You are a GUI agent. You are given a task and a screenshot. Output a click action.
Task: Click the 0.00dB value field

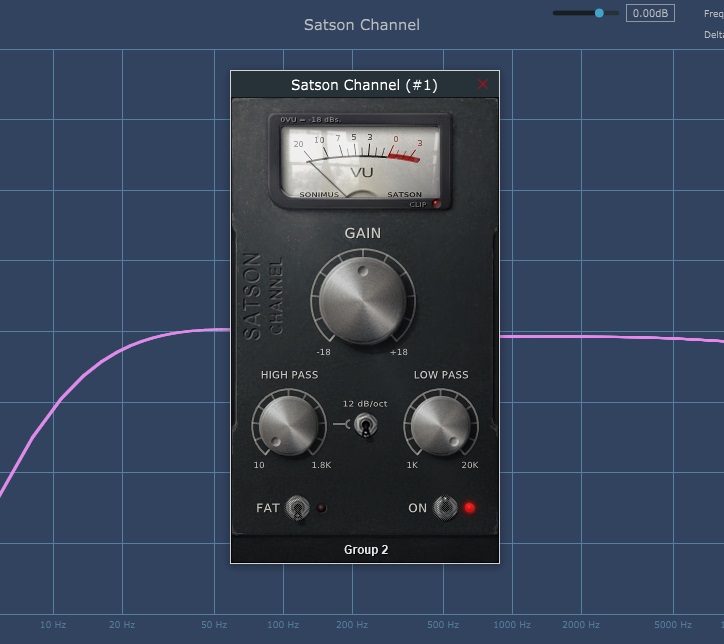pos(650,13)
